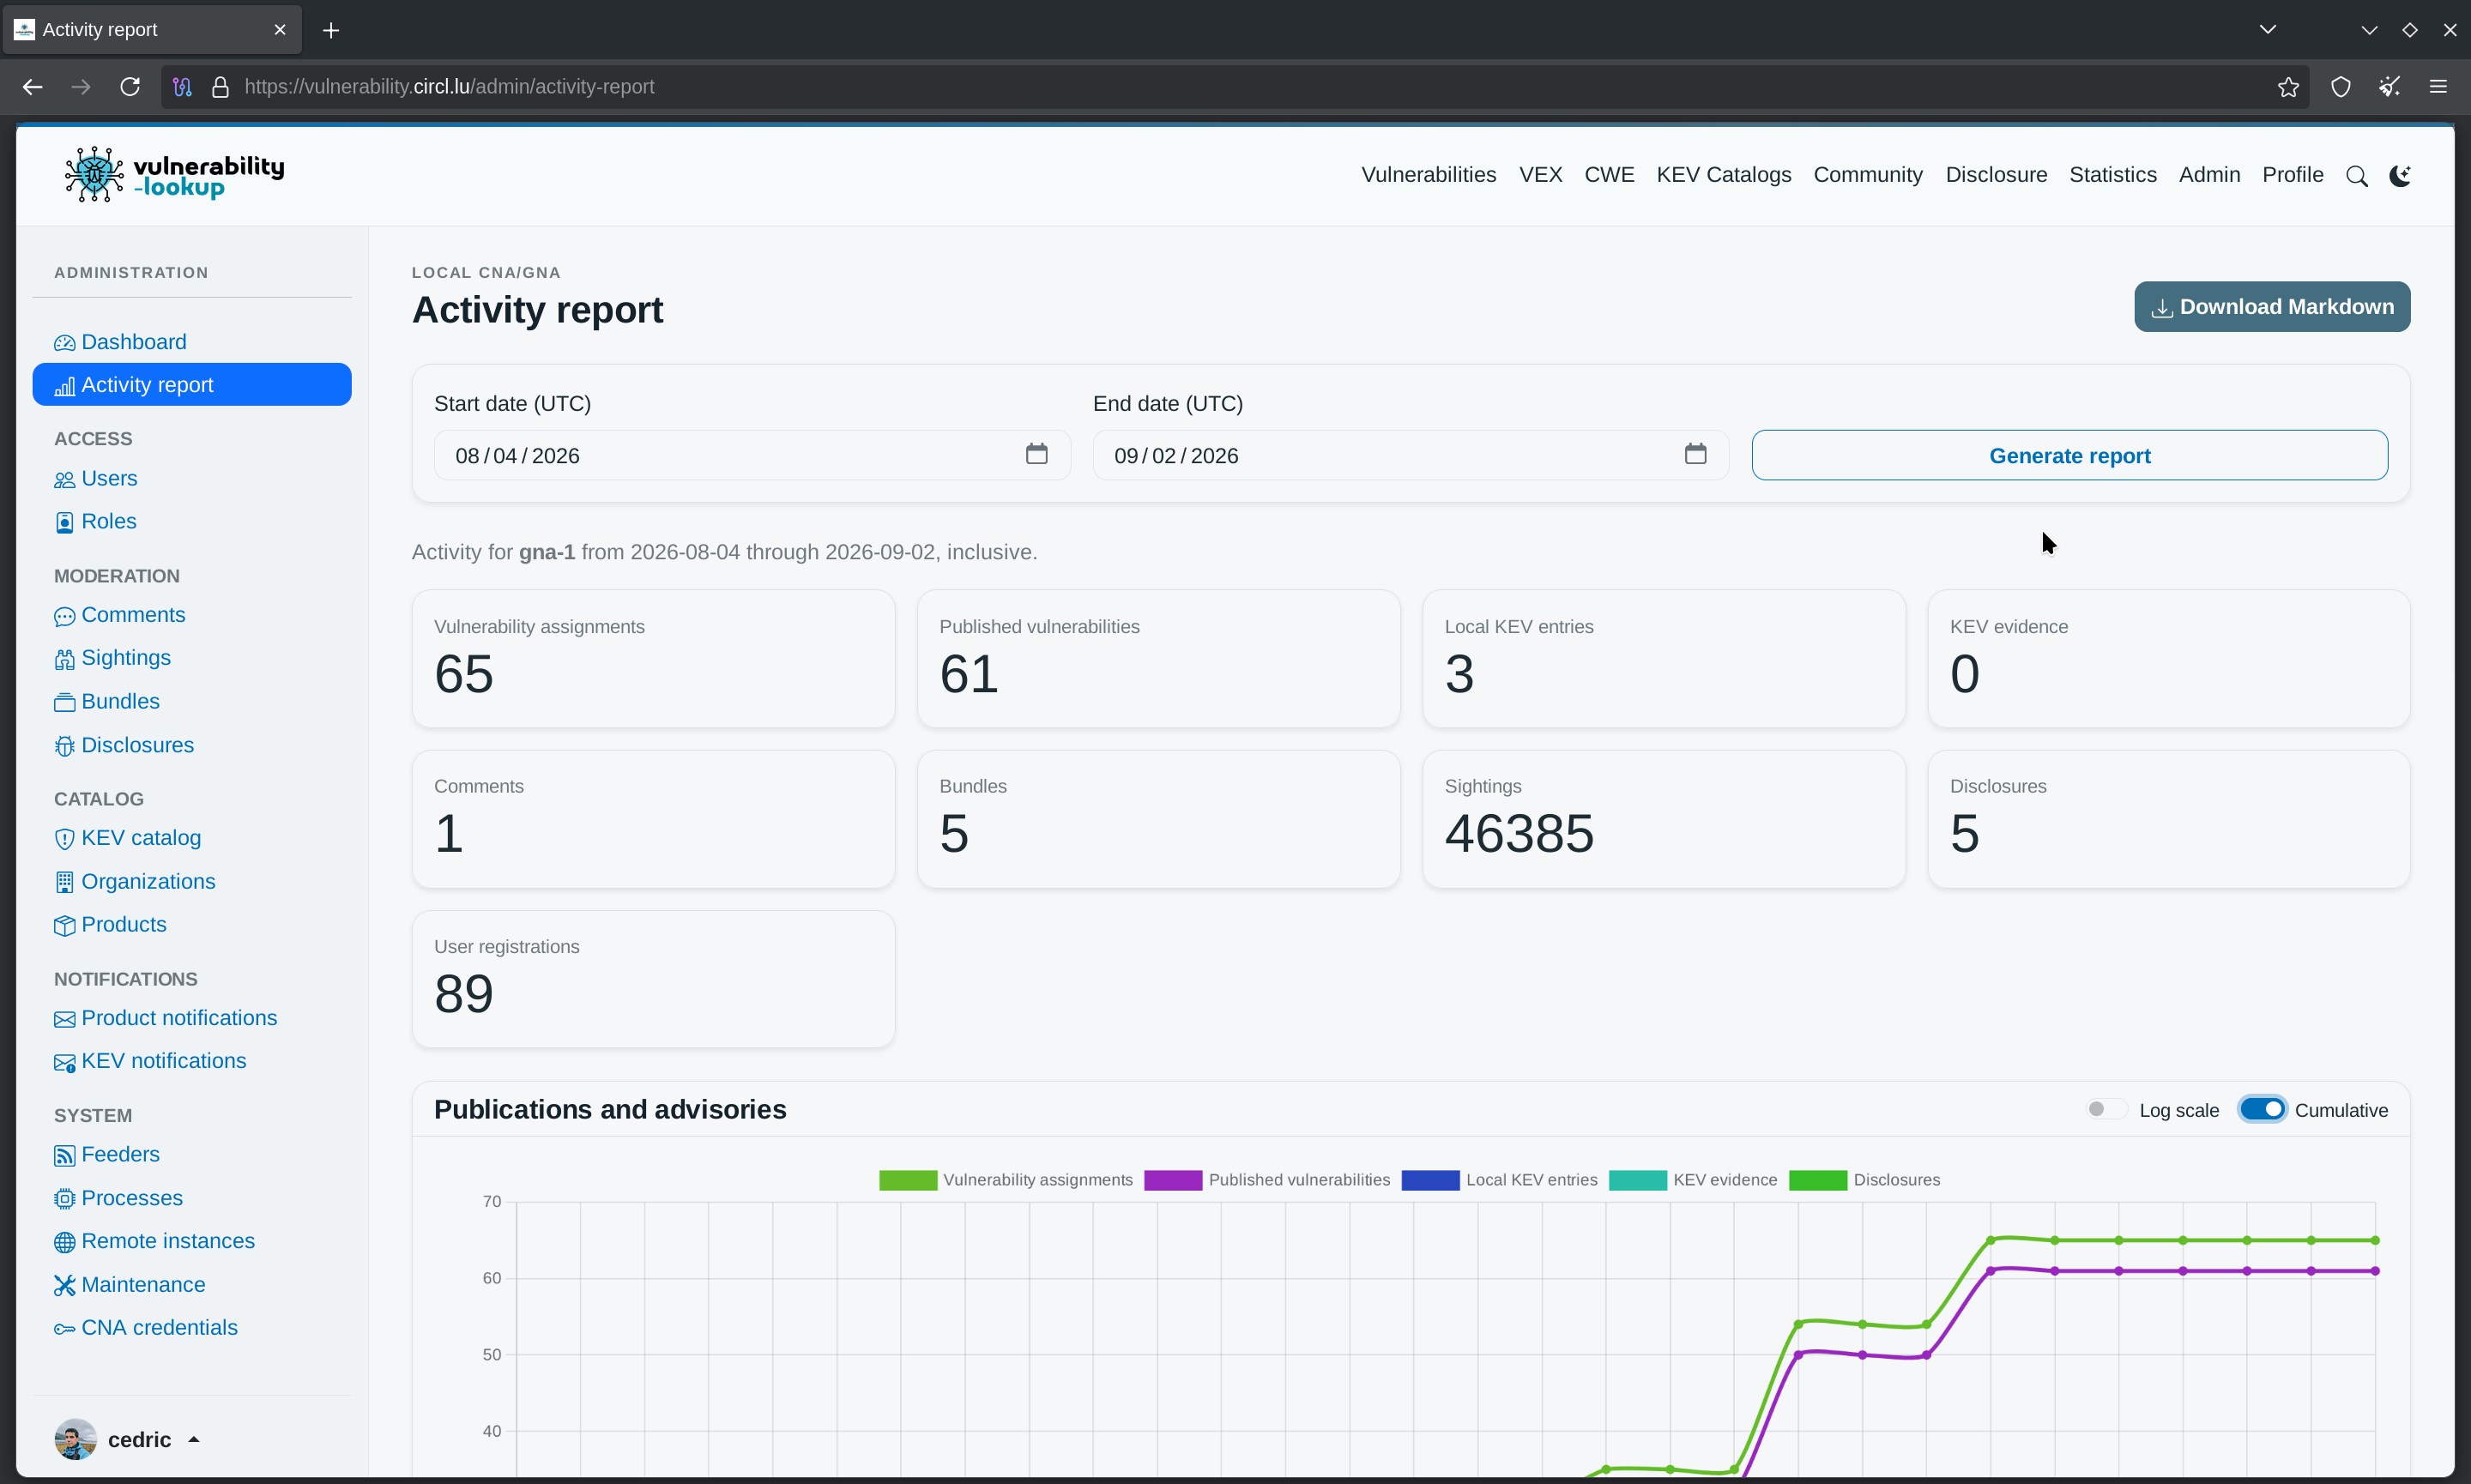Viewport: 2471px width, 1484px height.
Task: Click the Product notifications envelope icon
Action: coord(64,1019)
